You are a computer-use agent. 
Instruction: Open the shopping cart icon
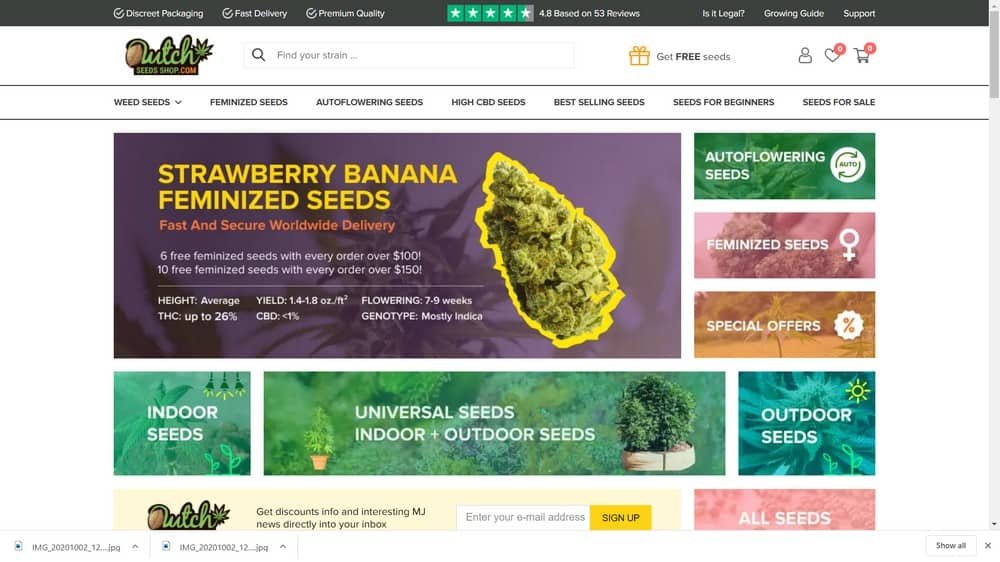(862, 55)
